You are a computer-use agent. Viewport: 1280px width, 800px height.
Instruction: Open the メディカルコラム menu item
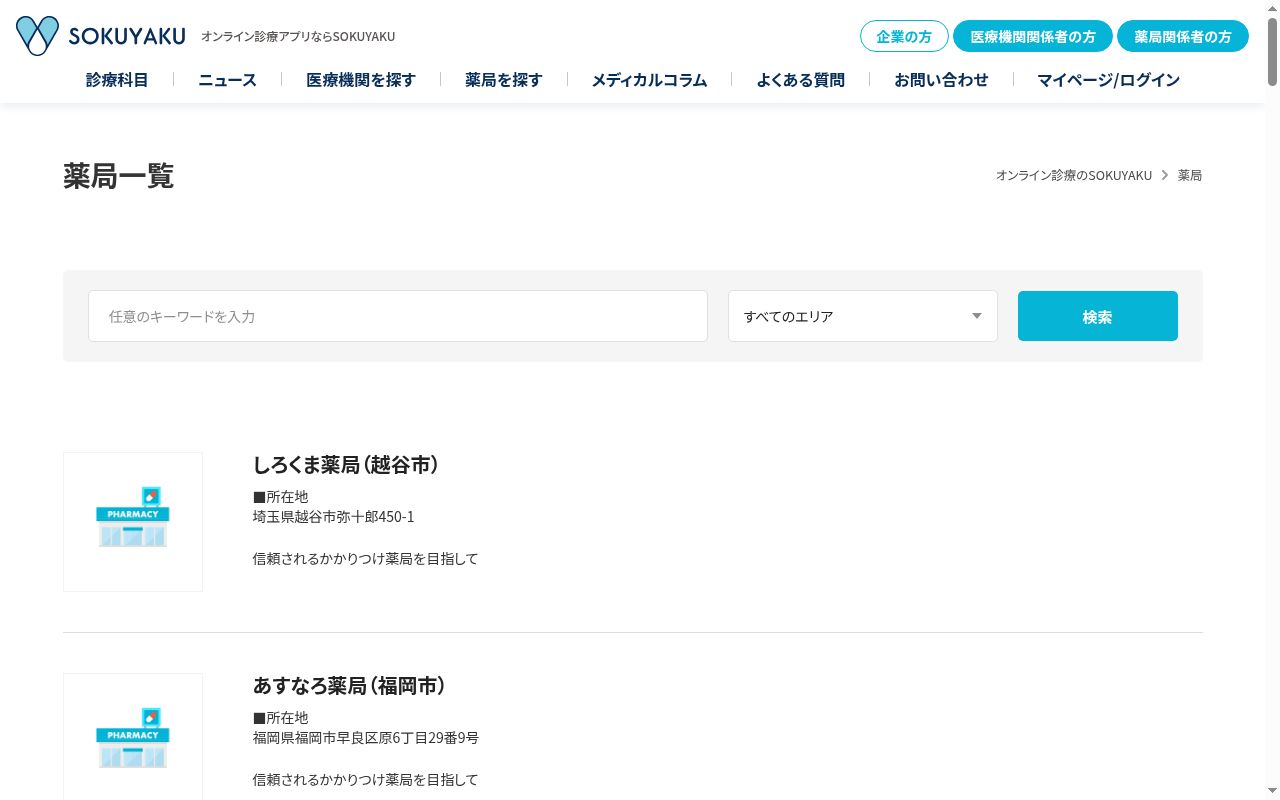coord(649,80)
